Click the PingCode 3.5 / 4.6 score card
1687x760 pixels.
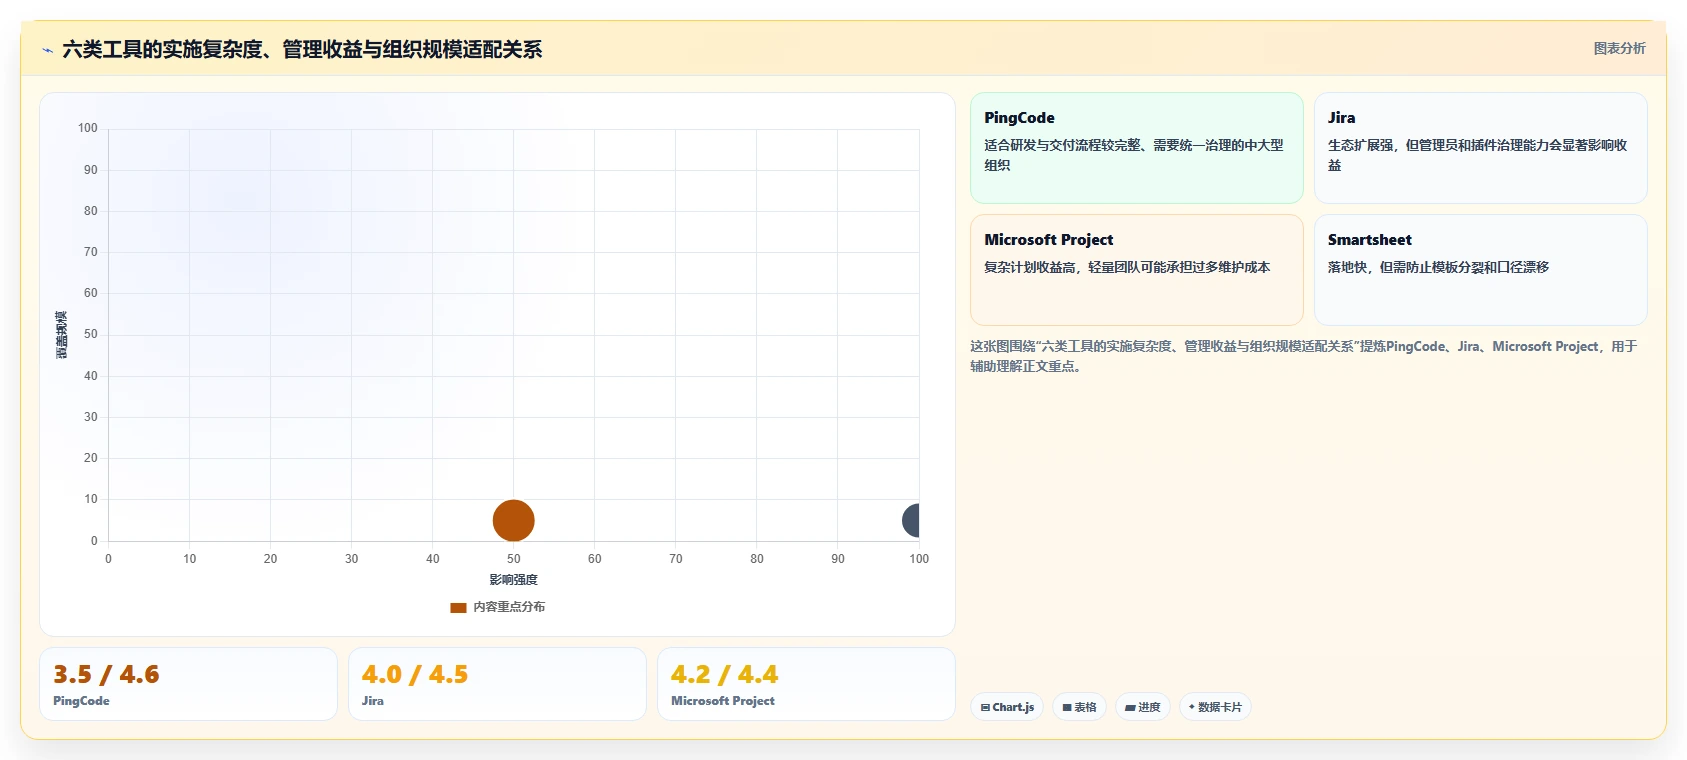click(188, 684)
